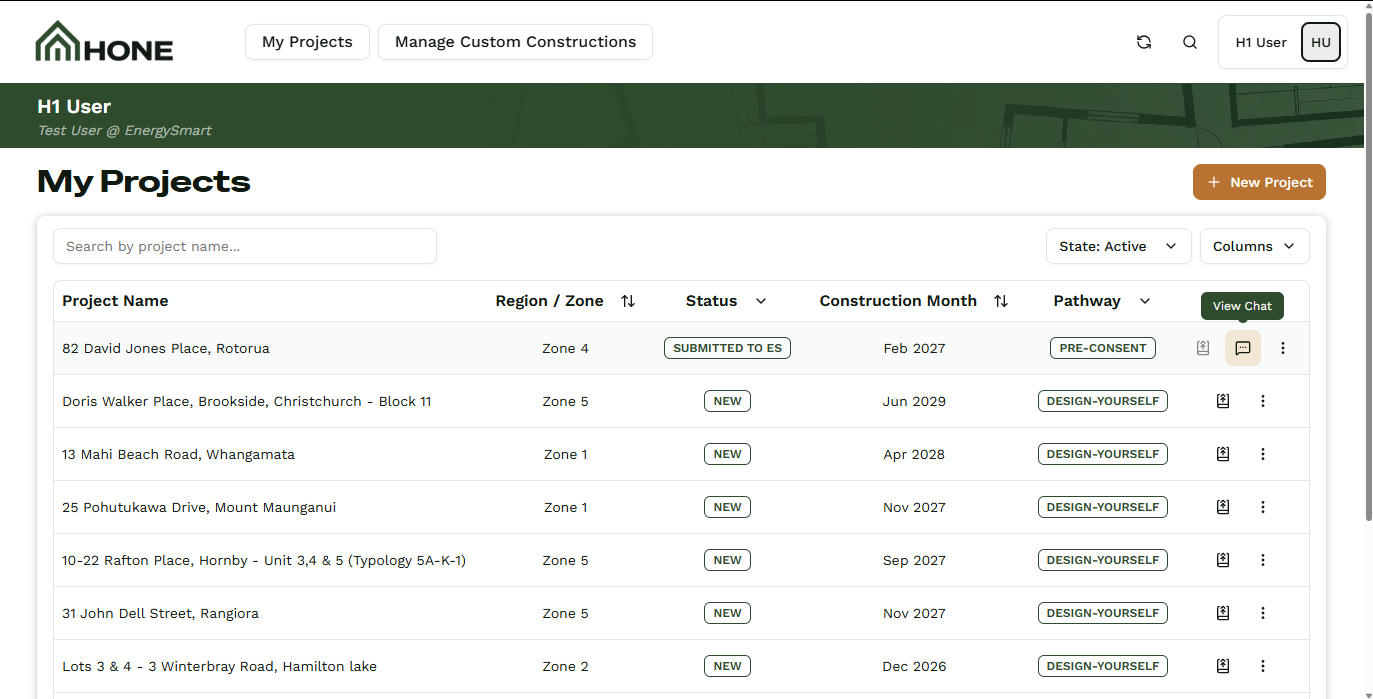The width and height of the screenshot is (1373, 699).
Task: Click the Feb 2027 construction month cell
Action: click(914, 348)
